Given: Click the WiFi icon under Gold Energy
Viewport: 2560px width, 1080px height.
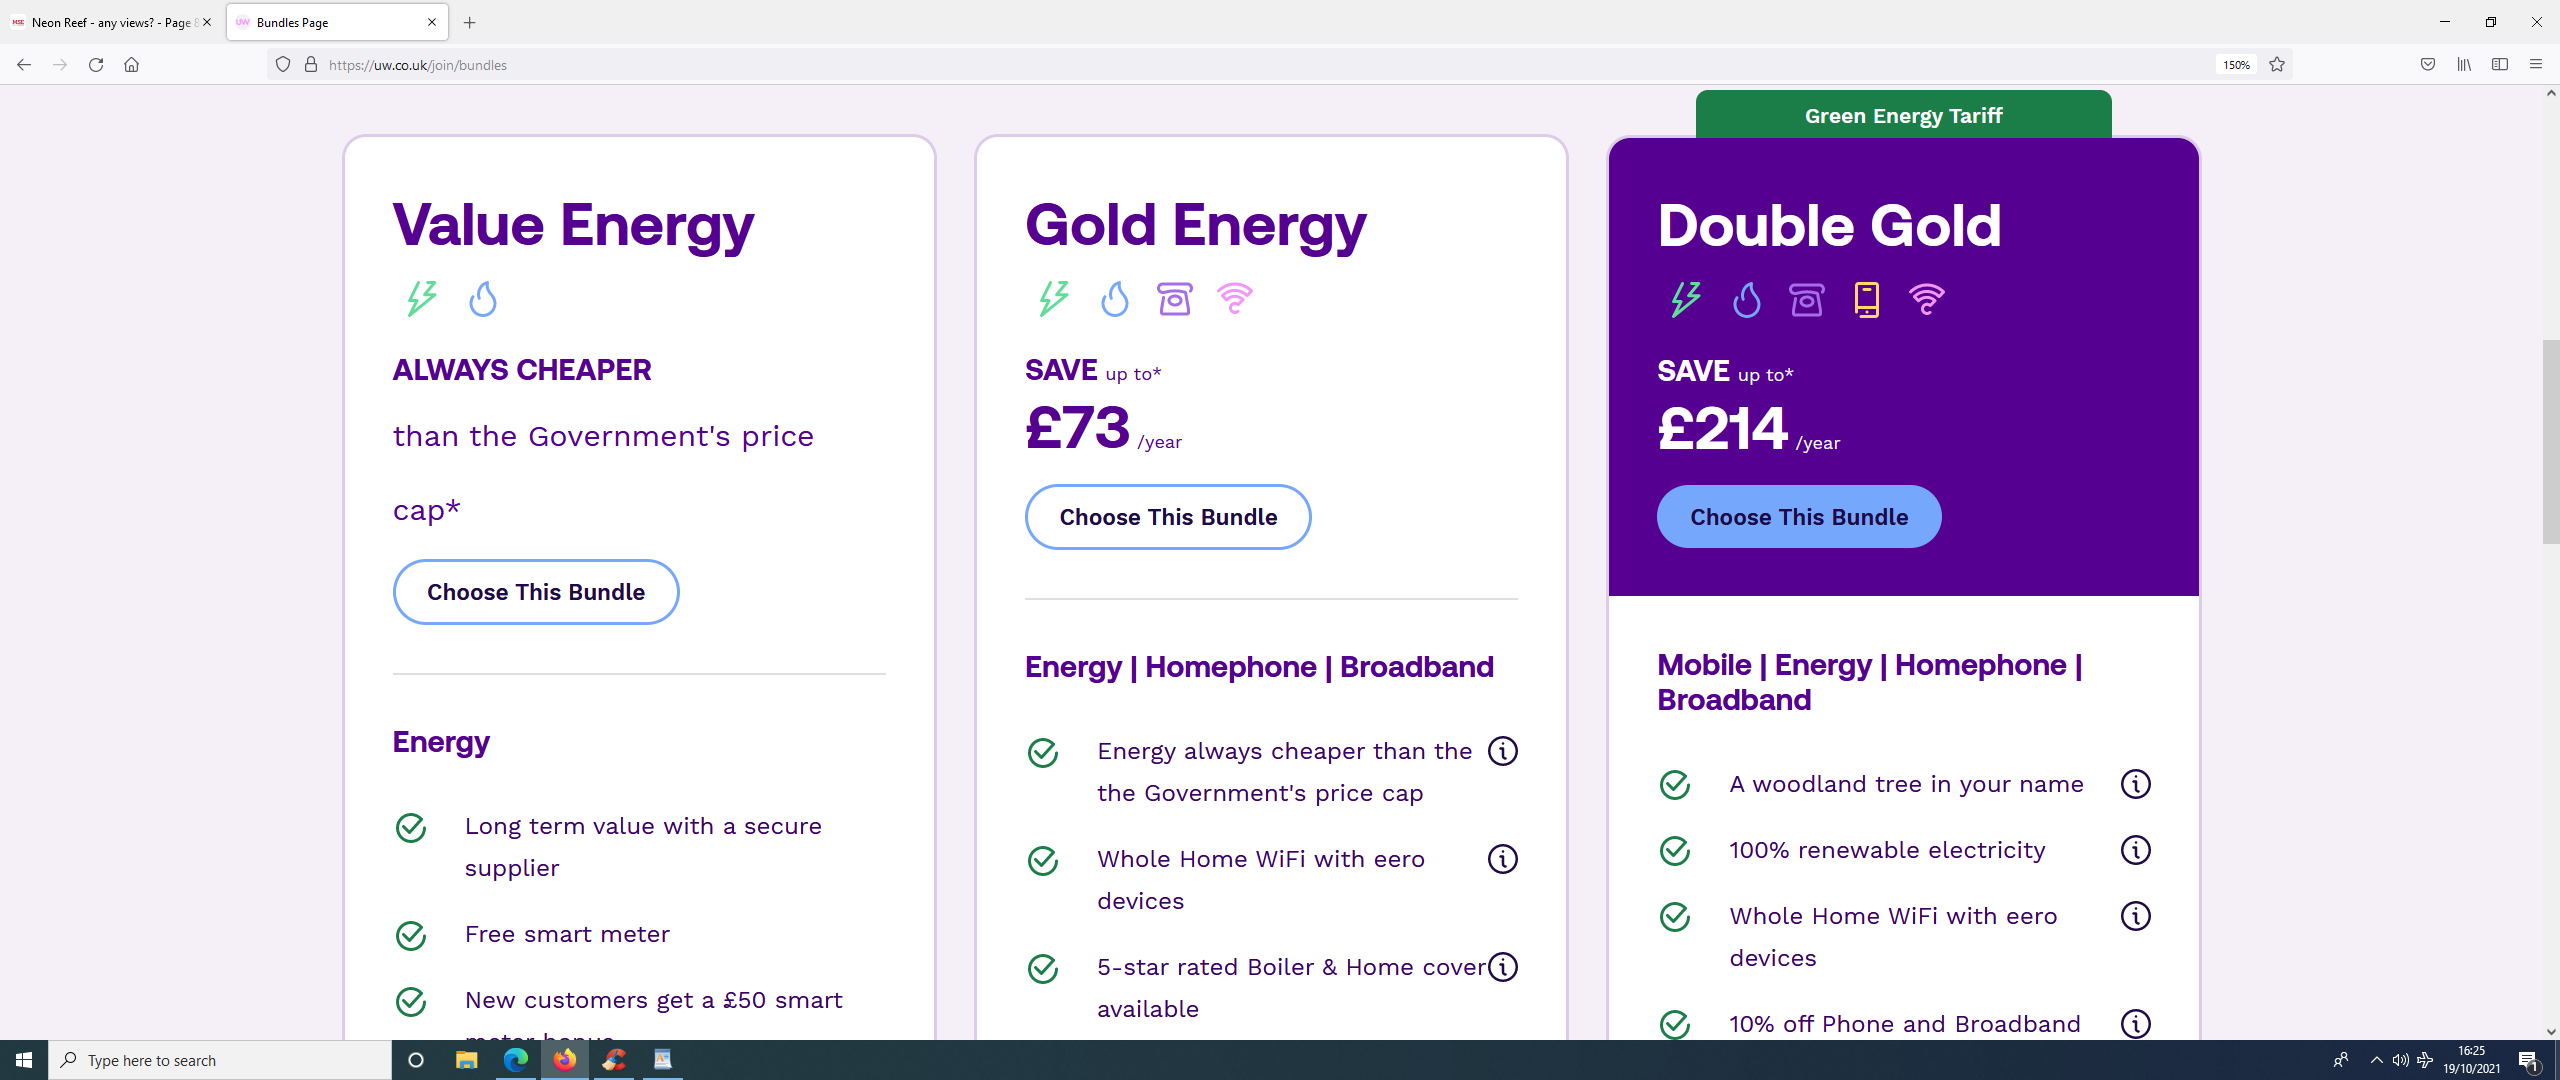Looking at the screenshot, I should pyautogui.click(x=1234, y=298).
